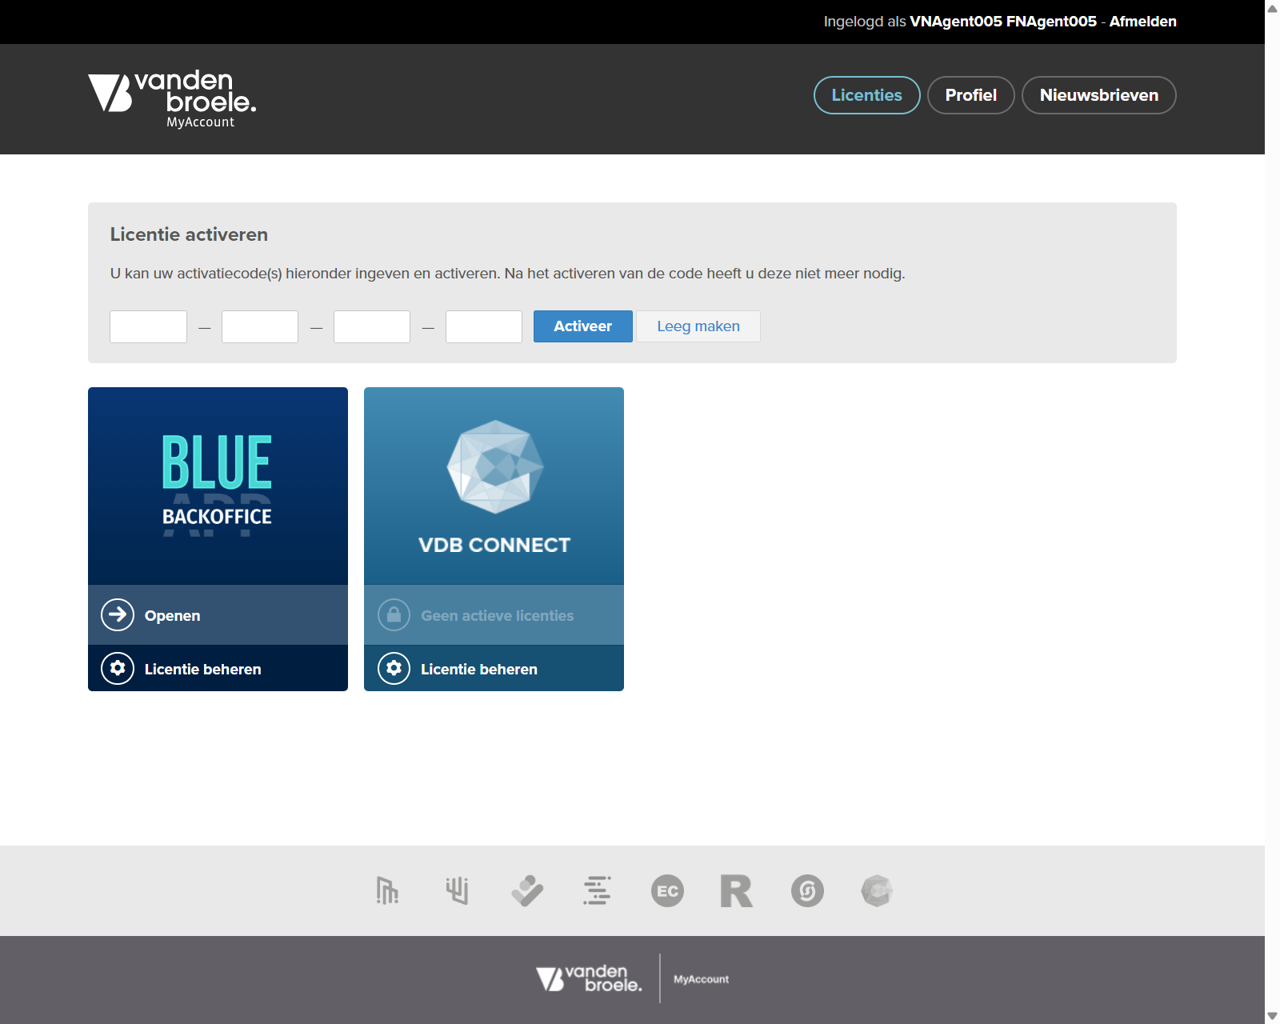Click the scrollbar down arrow
The height and width of the screenshot is (1024, 1280).
(x=1272, y=1016)
